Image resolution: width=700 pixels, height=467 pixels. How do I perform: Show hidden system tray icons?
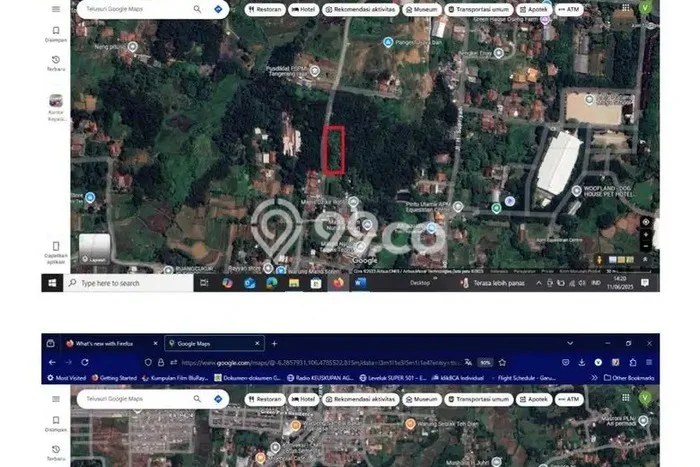539,283
